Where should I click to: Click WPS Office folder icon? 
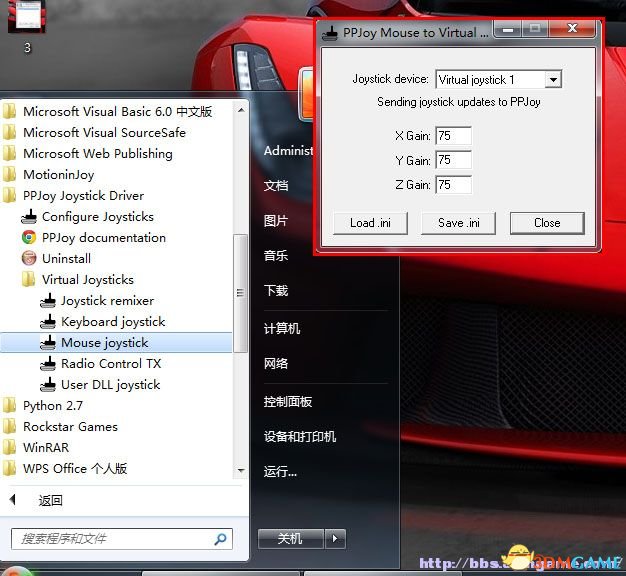coord(9,469)
